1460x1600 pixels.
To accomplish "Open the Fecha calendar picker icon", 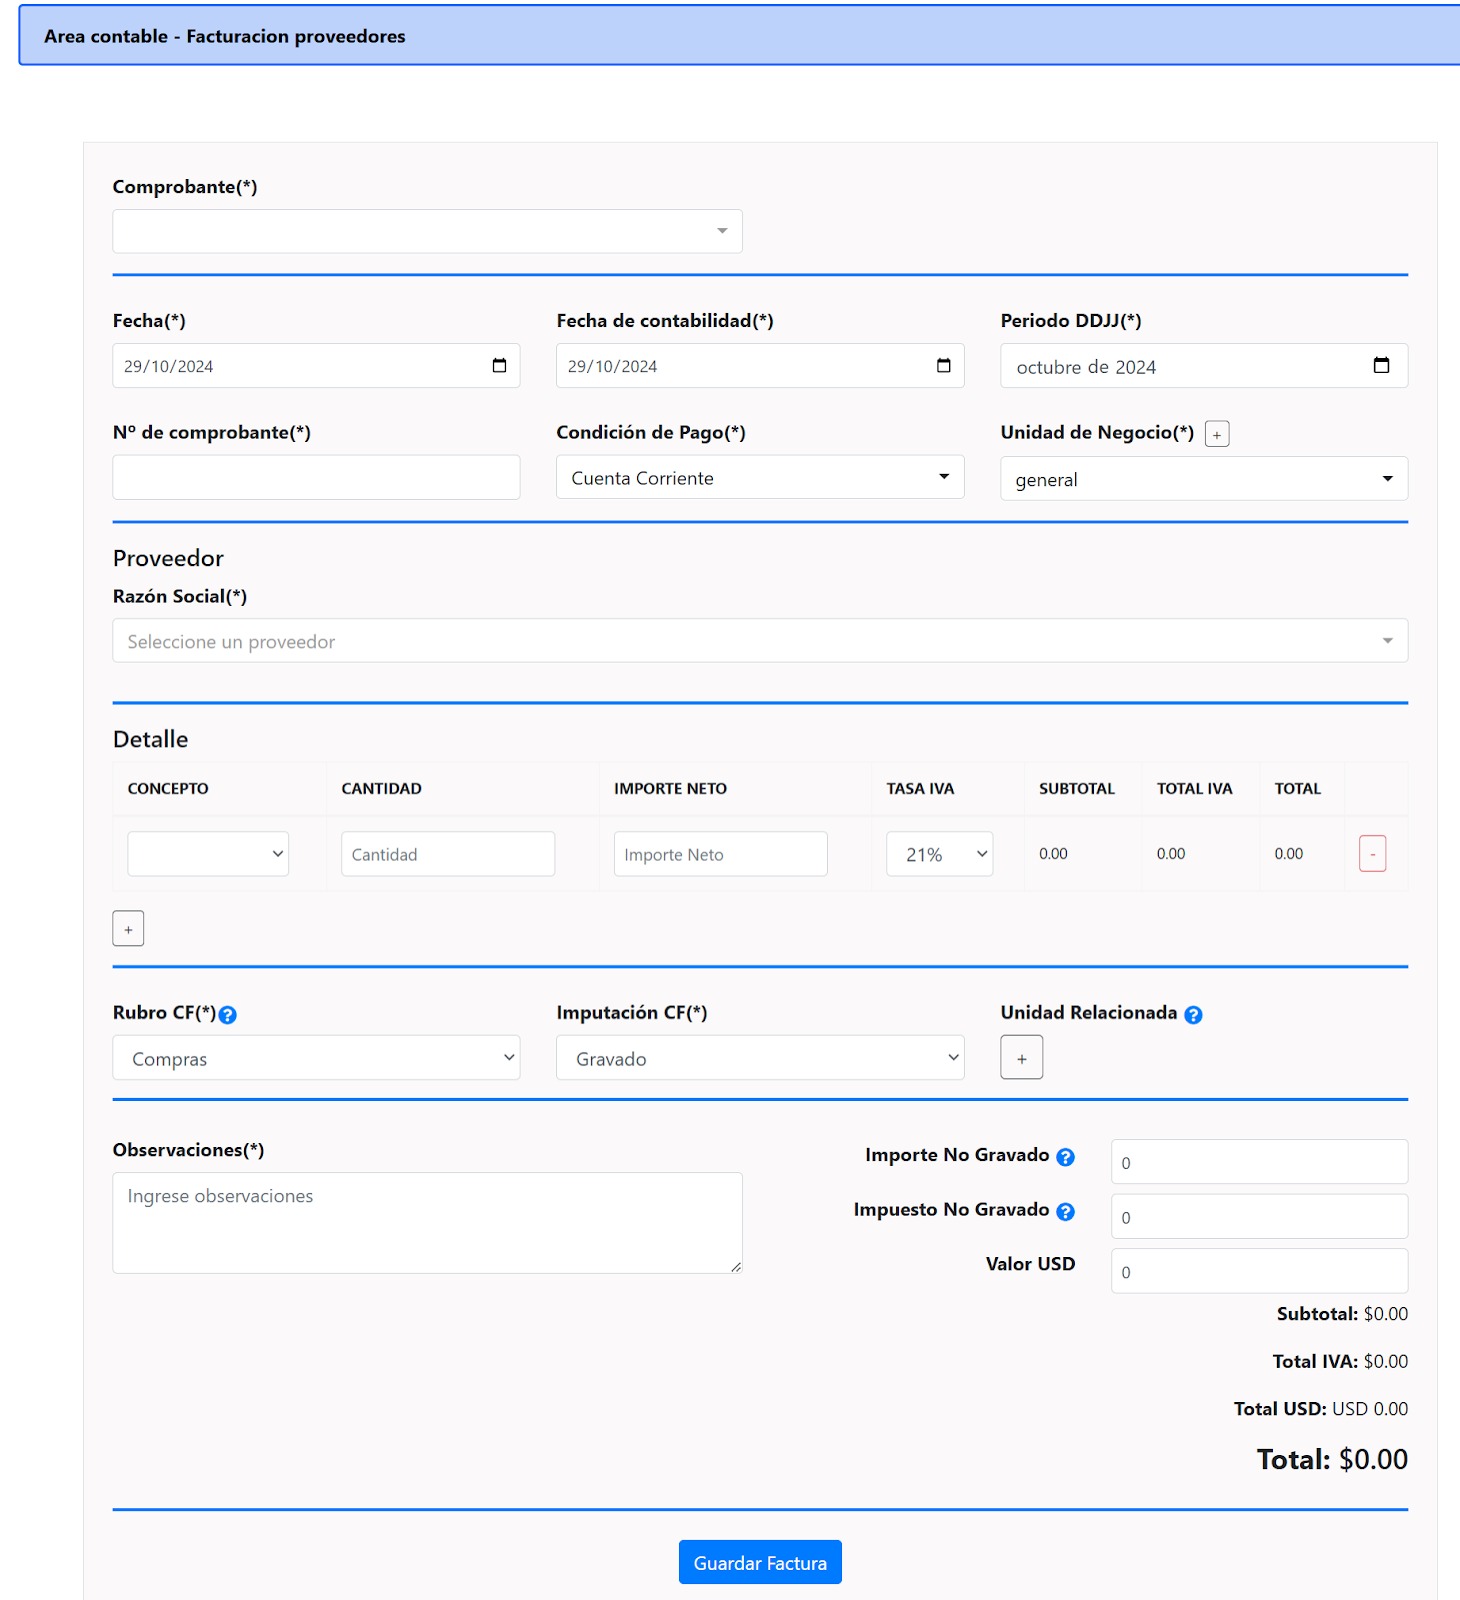I will click(499, 365).
